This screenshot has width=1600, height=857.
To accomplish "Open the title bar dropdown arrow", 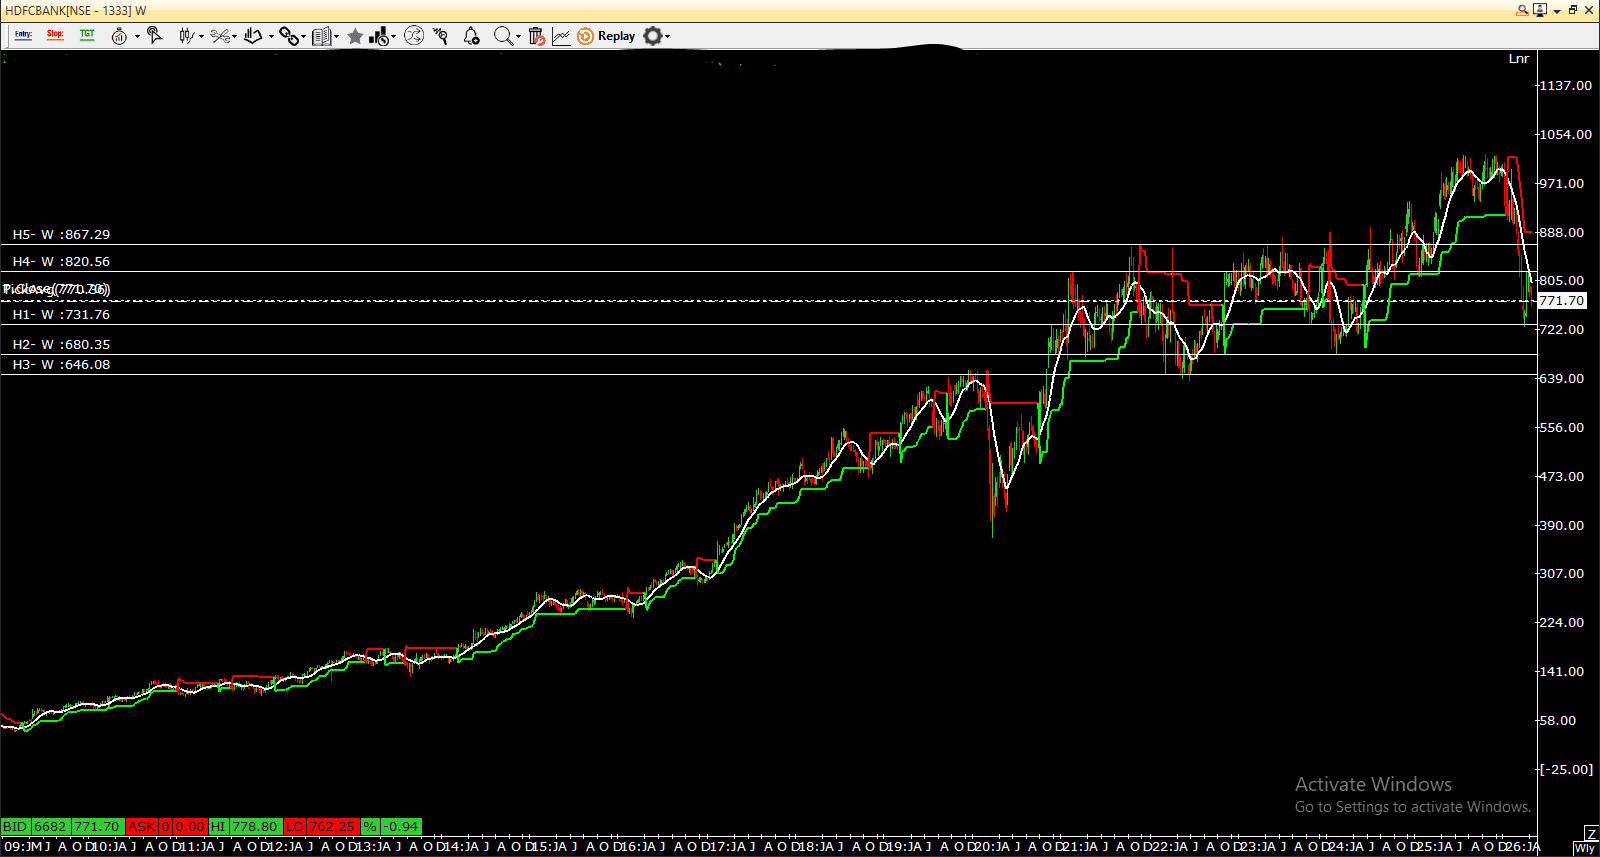I will (x=1557, y=11).
